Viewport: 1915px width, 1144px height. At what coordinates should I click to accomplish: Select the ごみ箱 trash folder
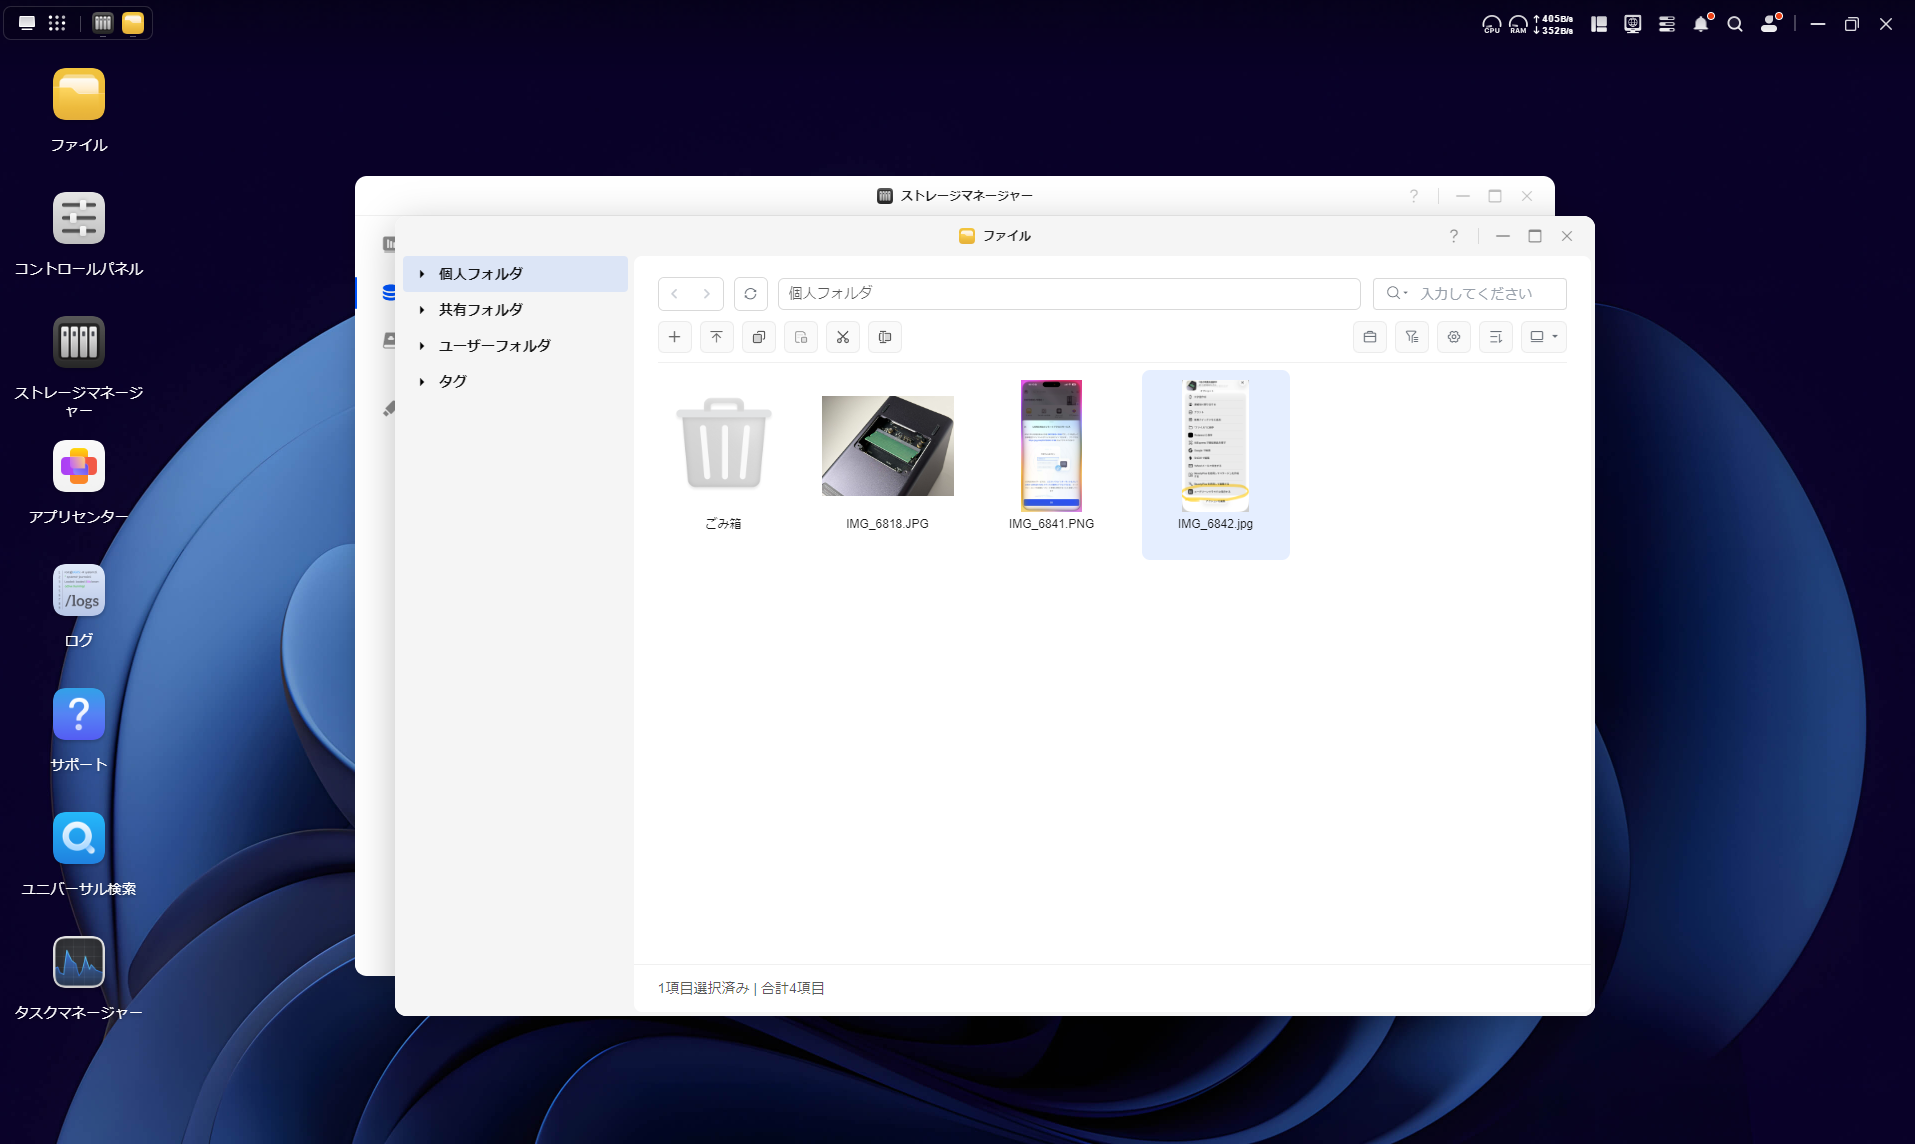[723, 446]
